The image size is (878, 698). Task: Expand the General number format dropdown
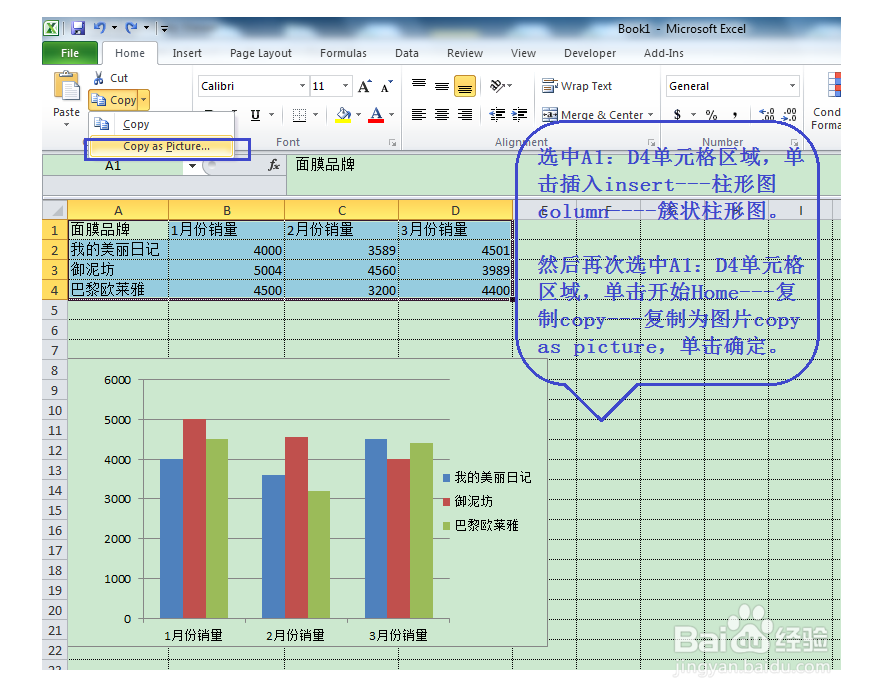point(793,85)
